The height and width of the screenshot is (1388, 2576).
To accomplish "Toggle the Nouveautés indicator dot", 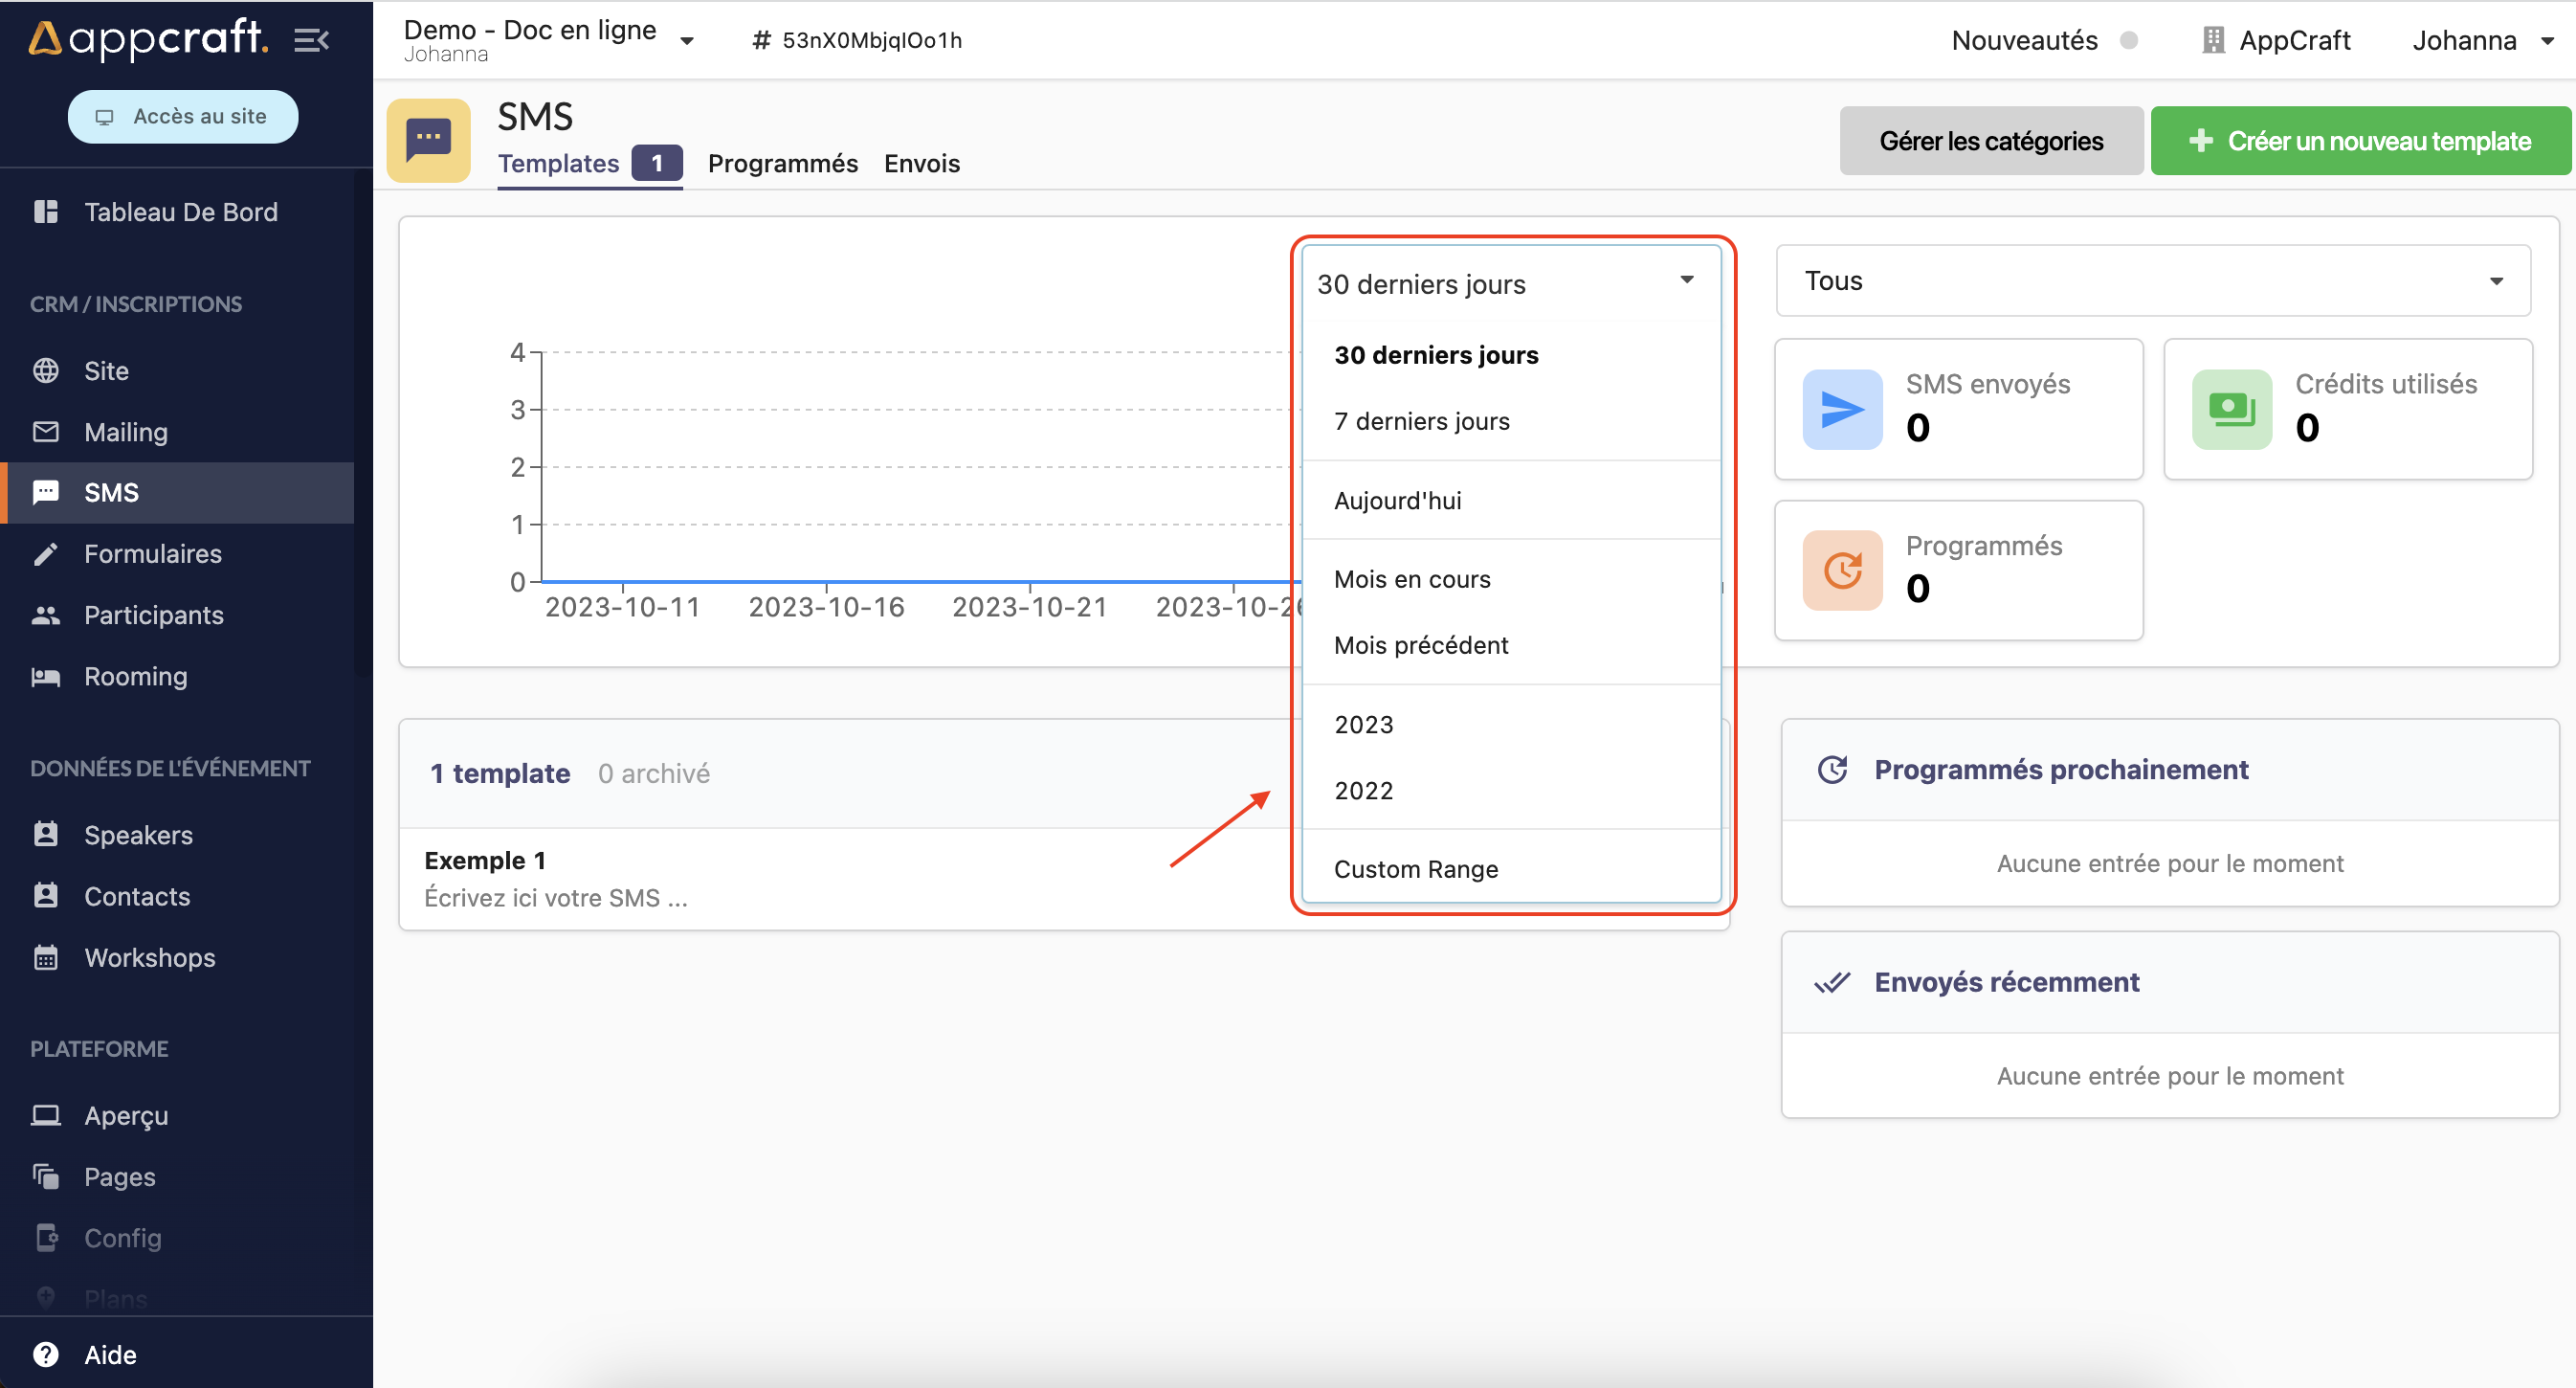I will tap(2129, 40).
